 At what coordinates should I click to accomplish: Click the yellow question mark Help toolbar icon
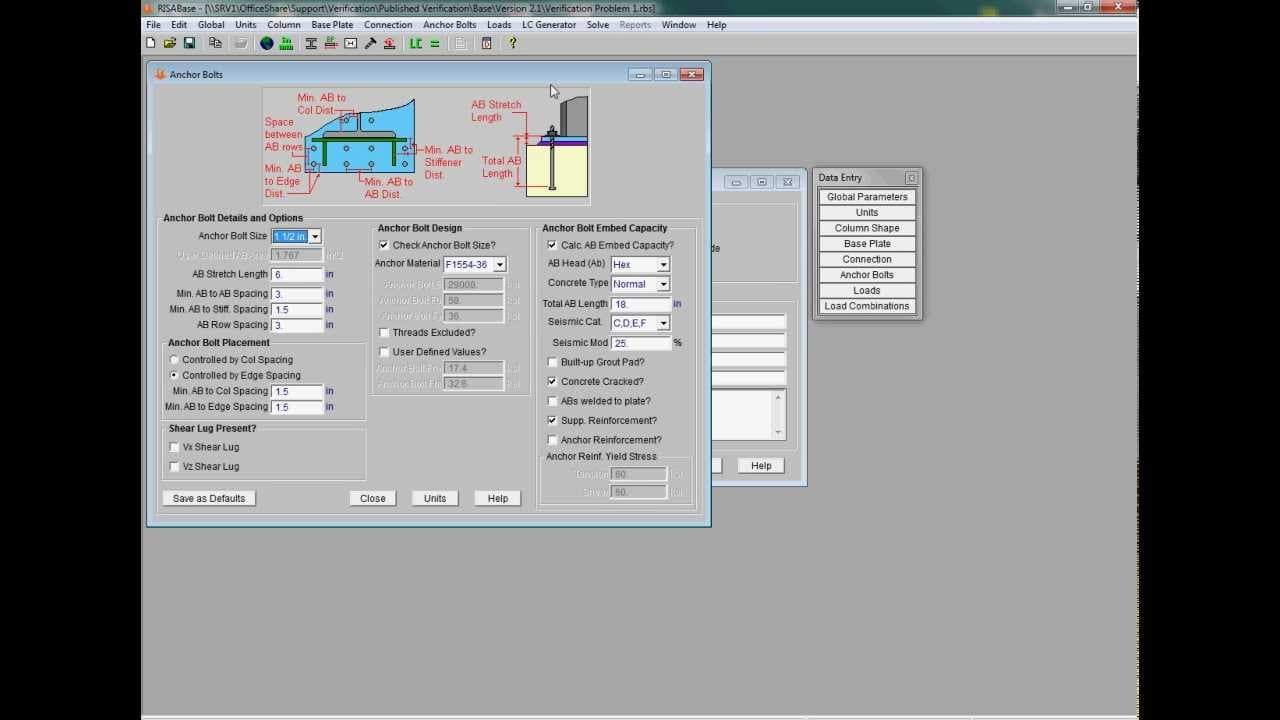click(x=513, y=43)
